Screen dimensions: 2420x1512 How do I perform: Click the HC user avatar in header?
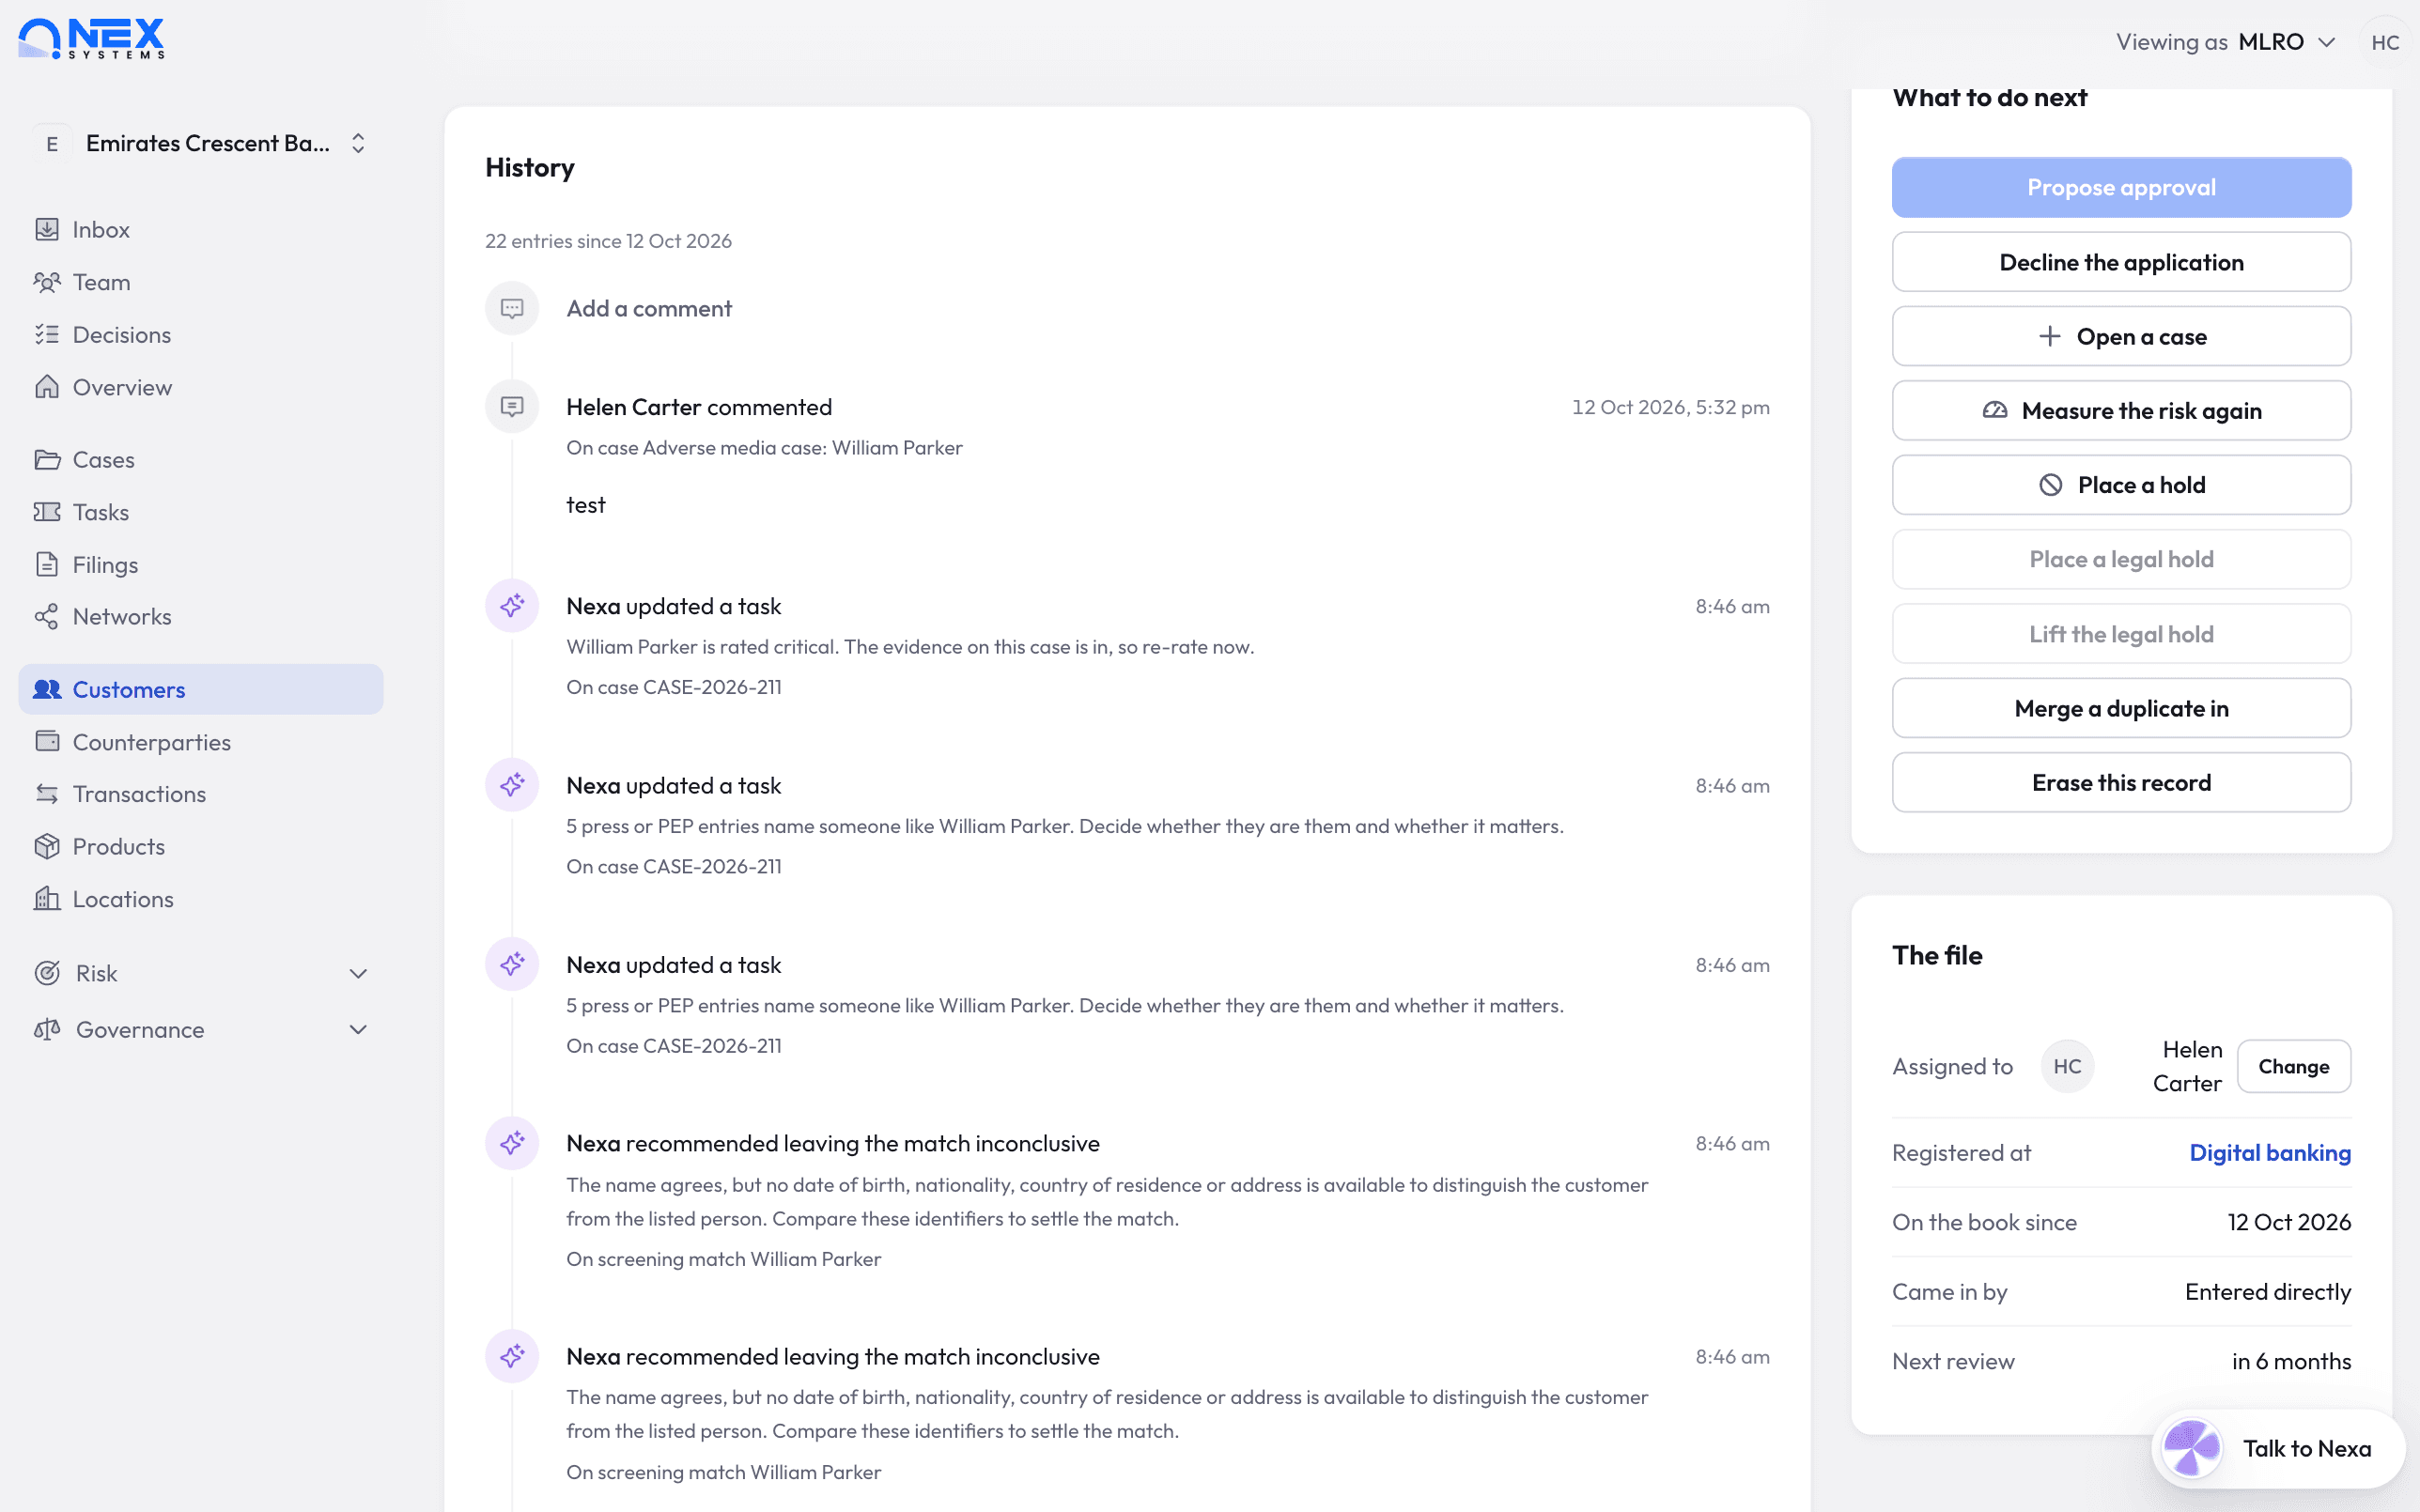click(x=2385, y=42)
